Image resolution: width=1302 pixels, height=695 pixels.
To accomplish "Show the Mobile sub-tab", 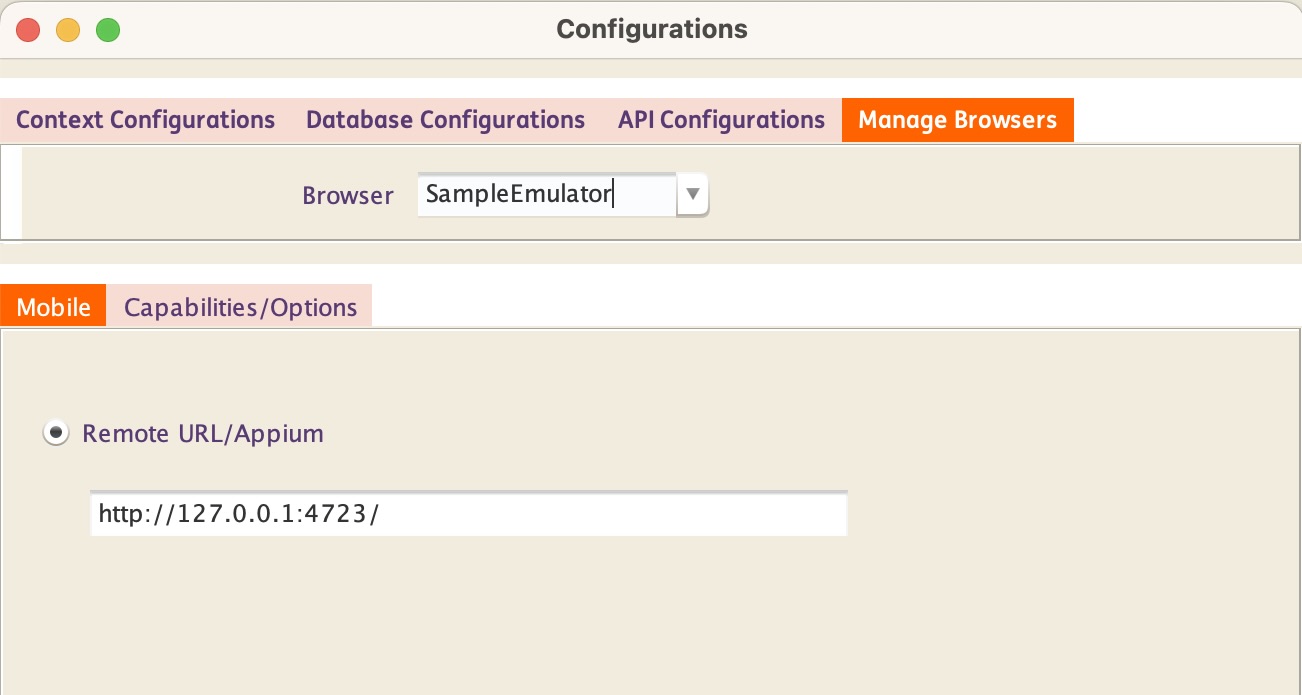I will (x=54, y=307).
